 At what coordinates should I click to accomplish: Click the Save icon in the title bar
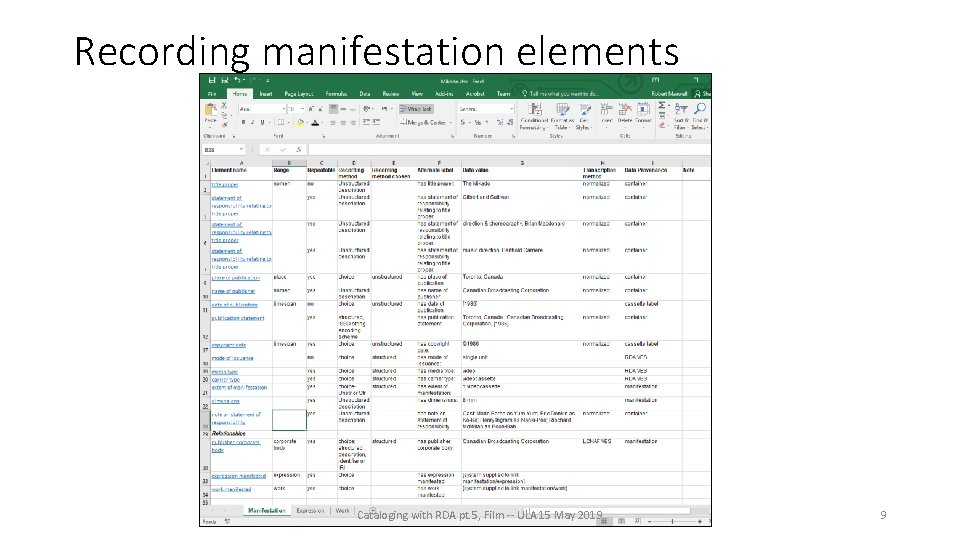pos(212,80)
